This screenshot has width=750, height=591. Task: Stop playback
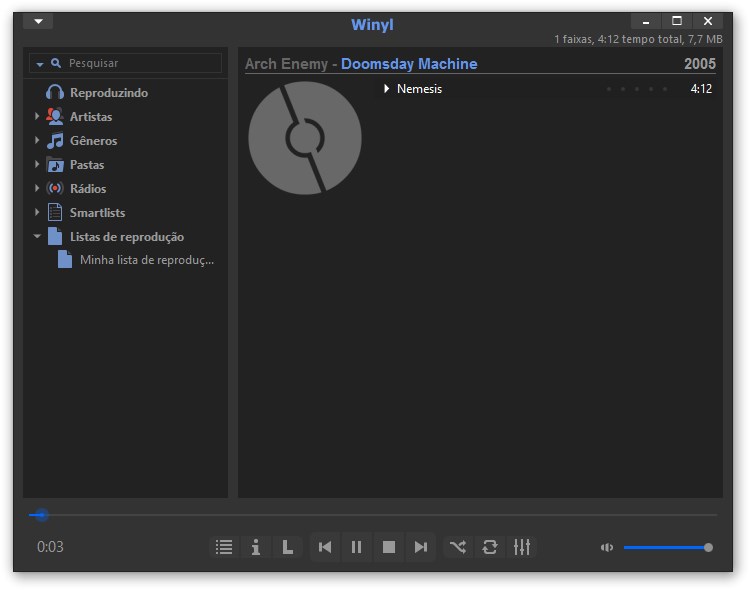[389, 547]
